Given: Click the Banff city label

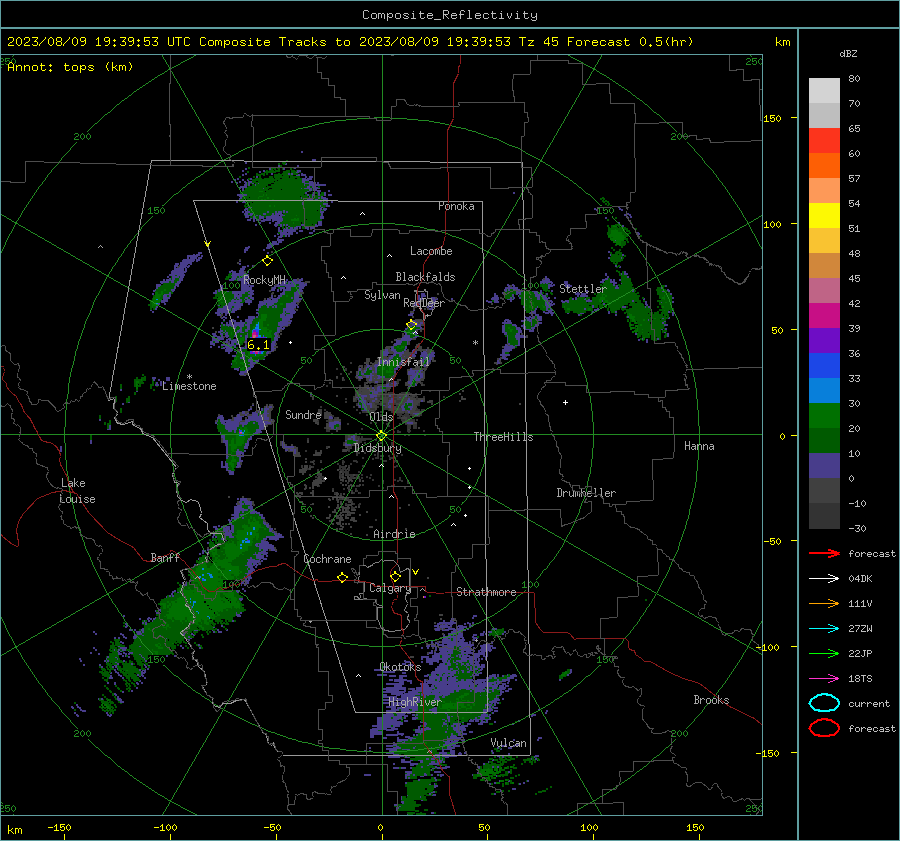Looking at the screenshot, I should 165,557.
